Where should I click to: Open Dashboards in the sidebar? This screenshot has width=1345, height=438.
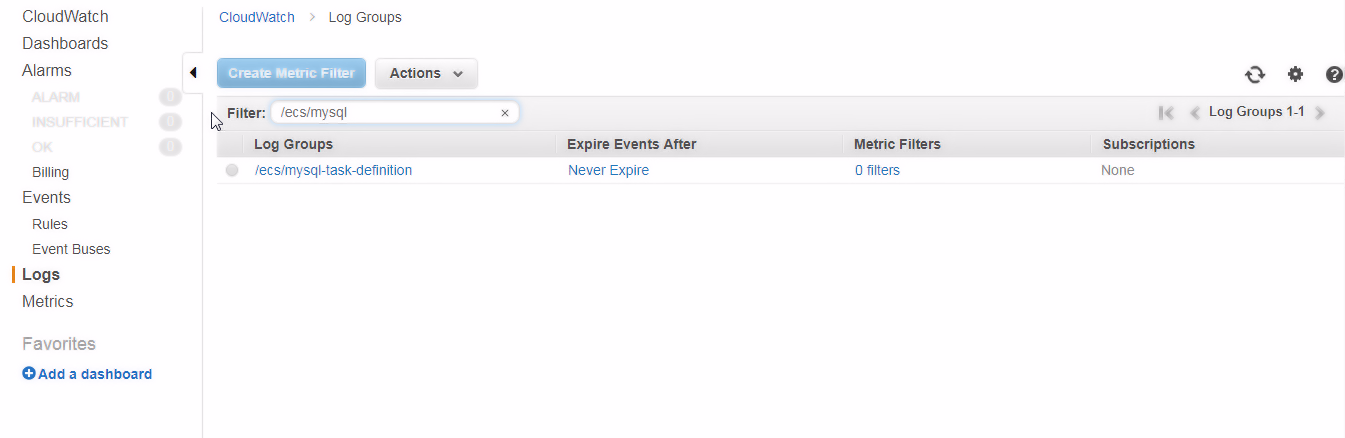tap(65, 43)
